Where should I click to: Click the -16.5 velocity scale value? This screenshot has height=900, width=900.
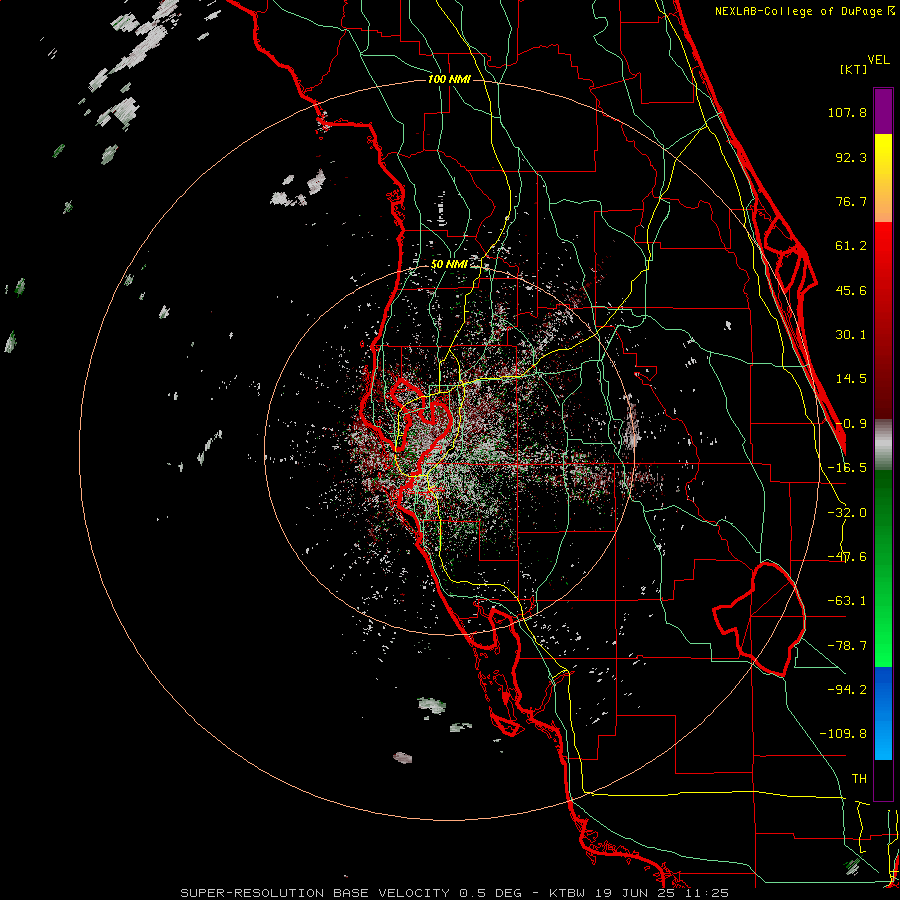pos(847,468)
